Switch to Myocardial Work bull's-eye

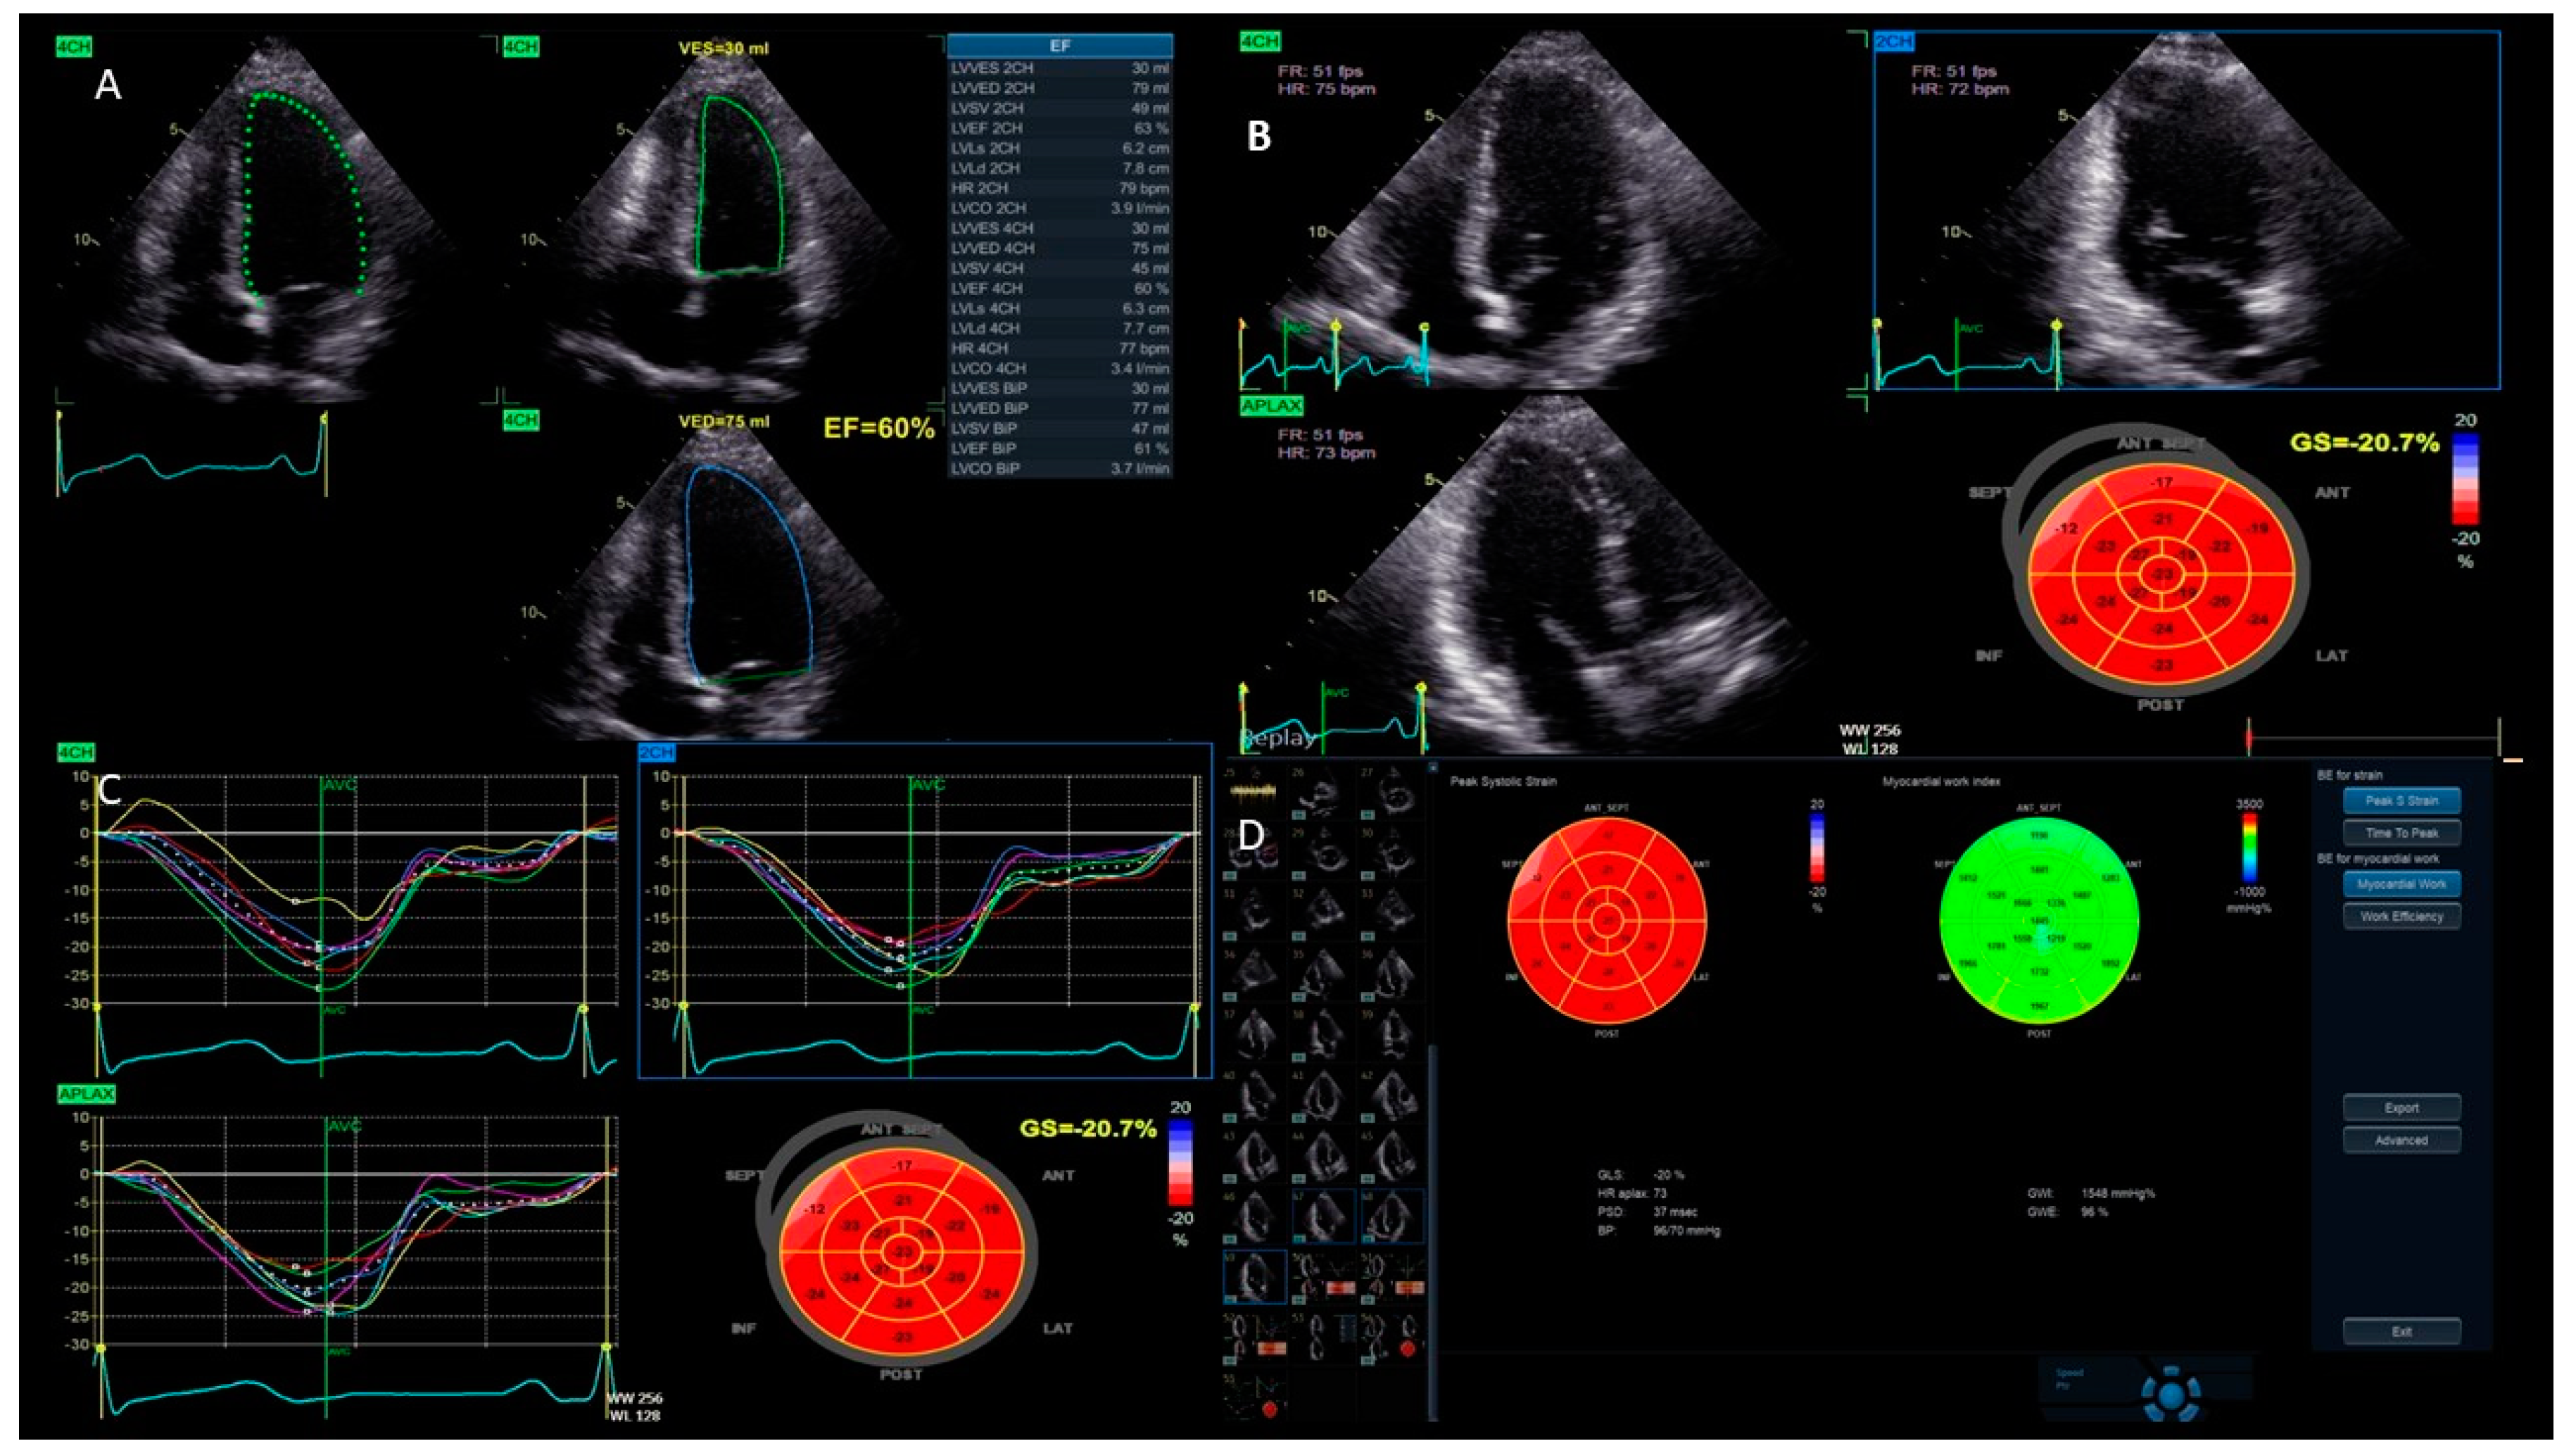(2401, 884)
